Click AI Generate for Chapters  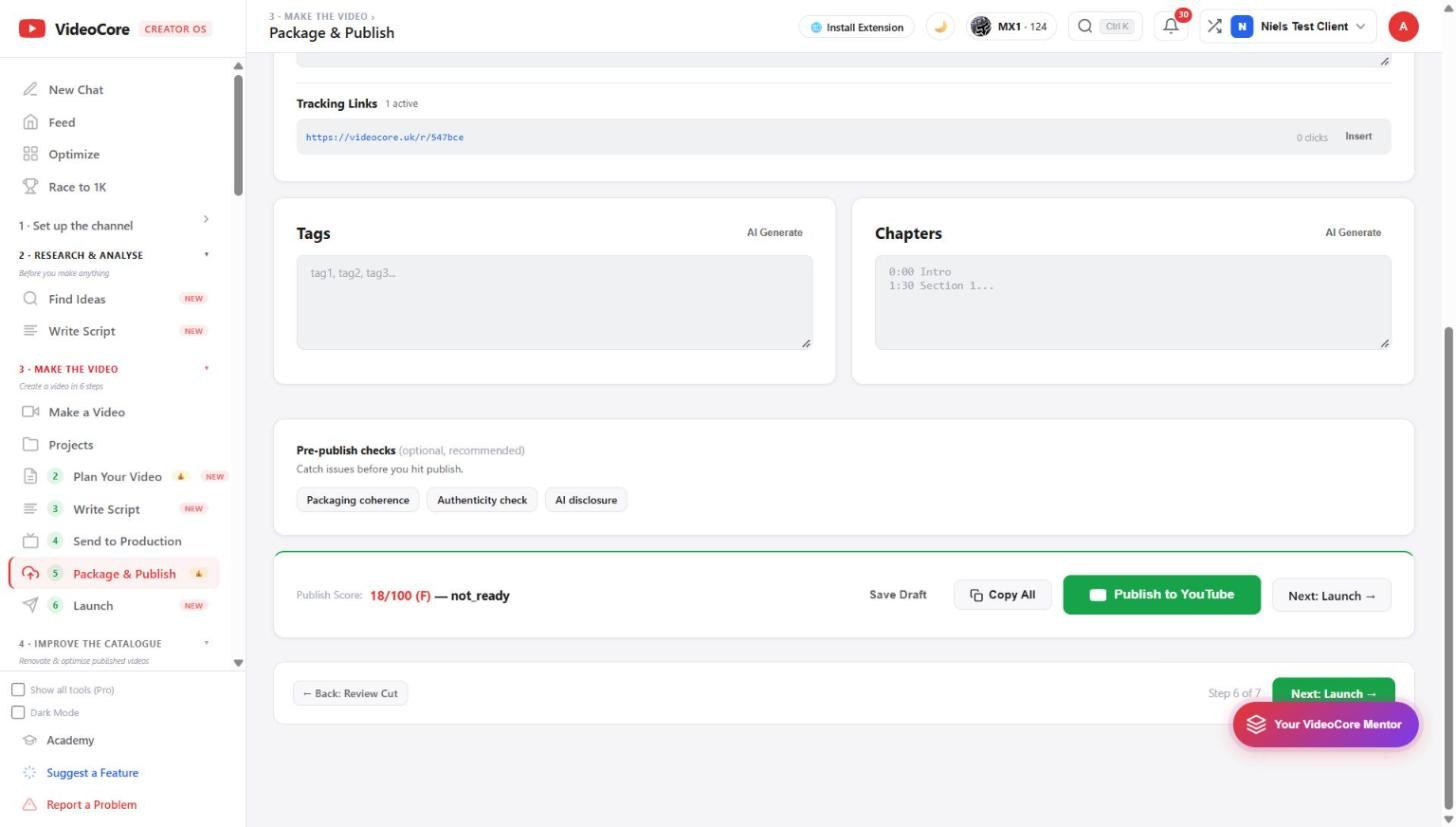pyautogui.click(x=1353, y=233)
